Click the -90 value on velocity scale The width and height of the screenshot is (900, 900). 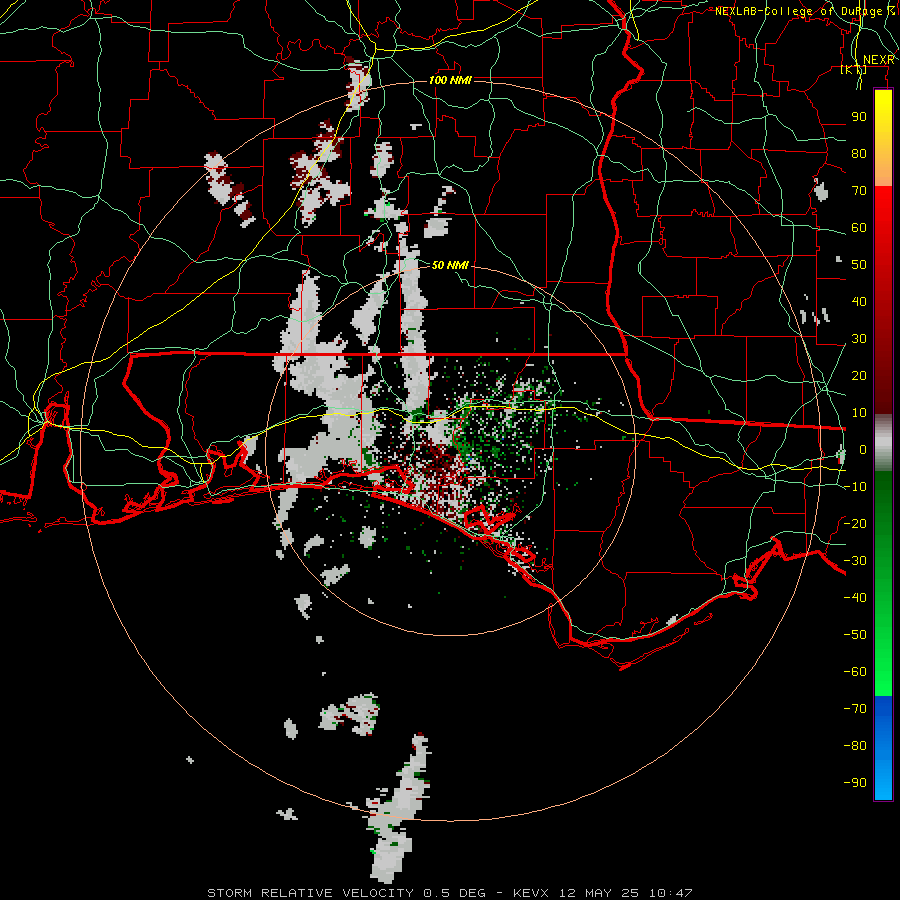[x=855, y=782]
